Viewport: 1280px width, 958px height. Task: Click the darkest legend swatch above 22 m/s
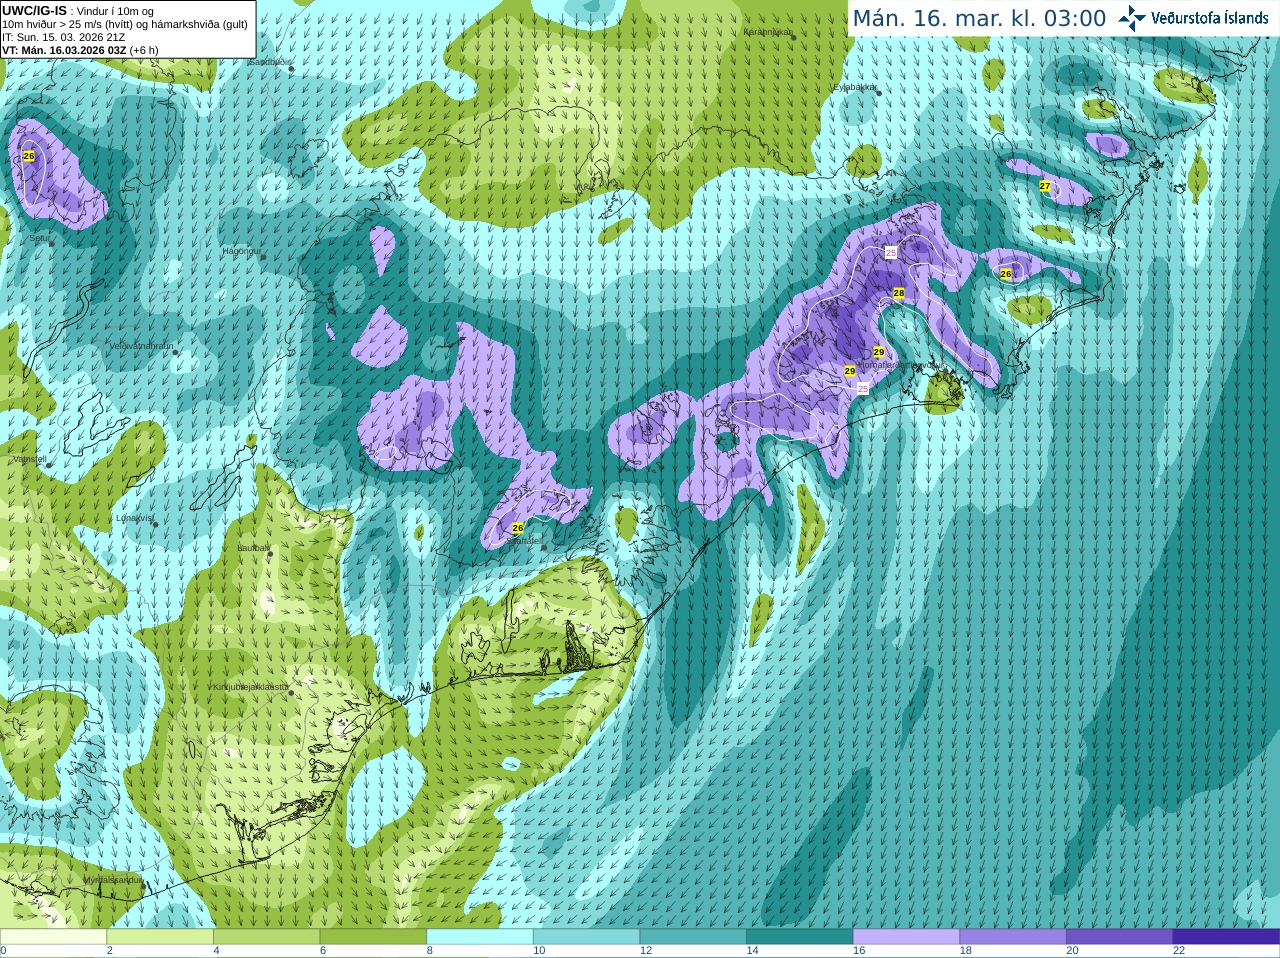tap(1227, 937)
